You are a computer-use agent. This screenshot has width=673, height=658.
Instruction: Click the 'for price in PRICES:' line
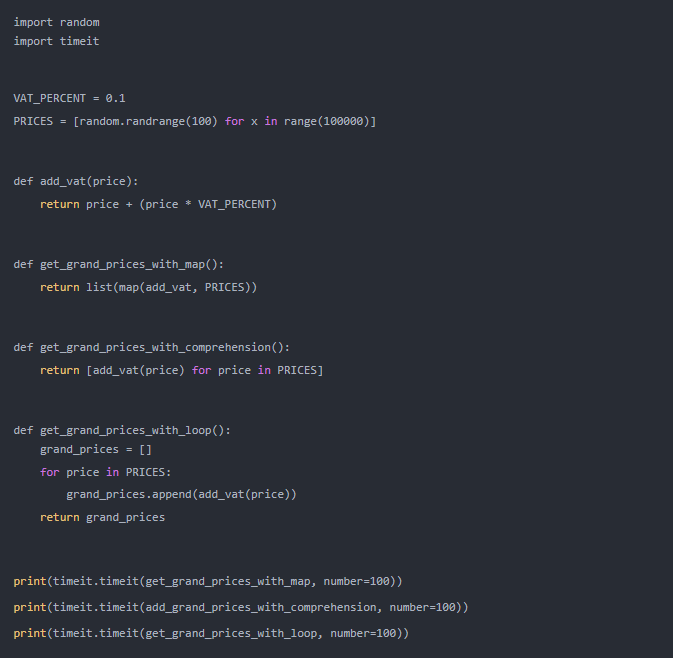pos(106,472)
